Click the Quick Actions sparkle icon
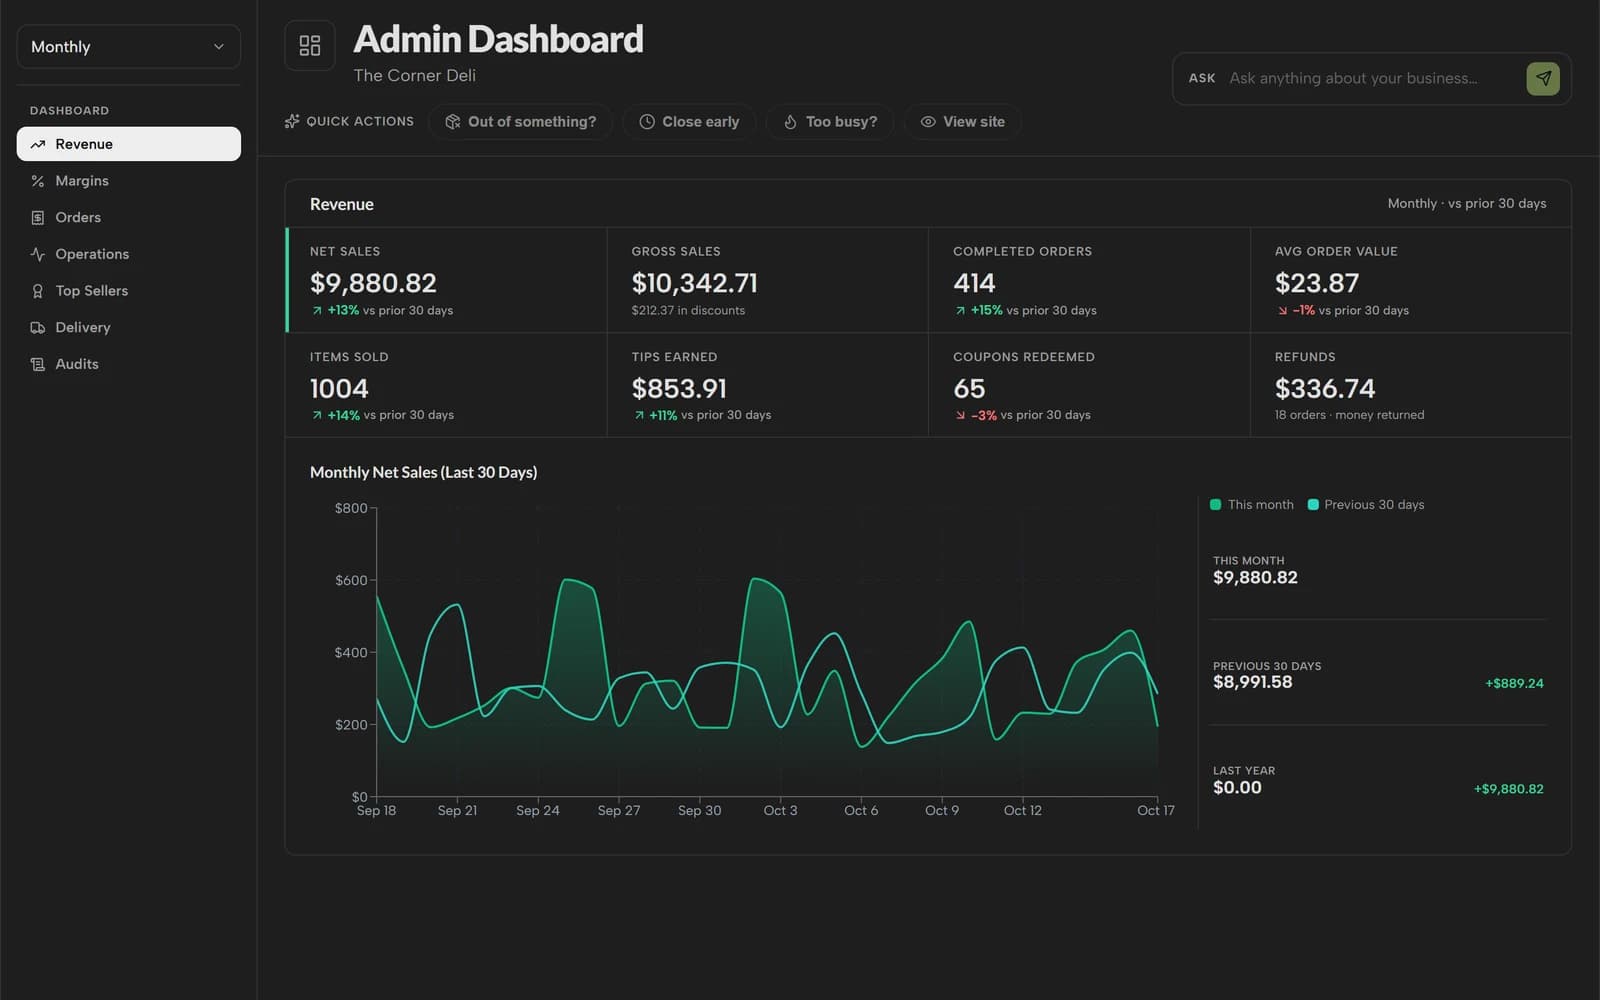Screen dimensions: 1600x1000 (x=292, y=121)
